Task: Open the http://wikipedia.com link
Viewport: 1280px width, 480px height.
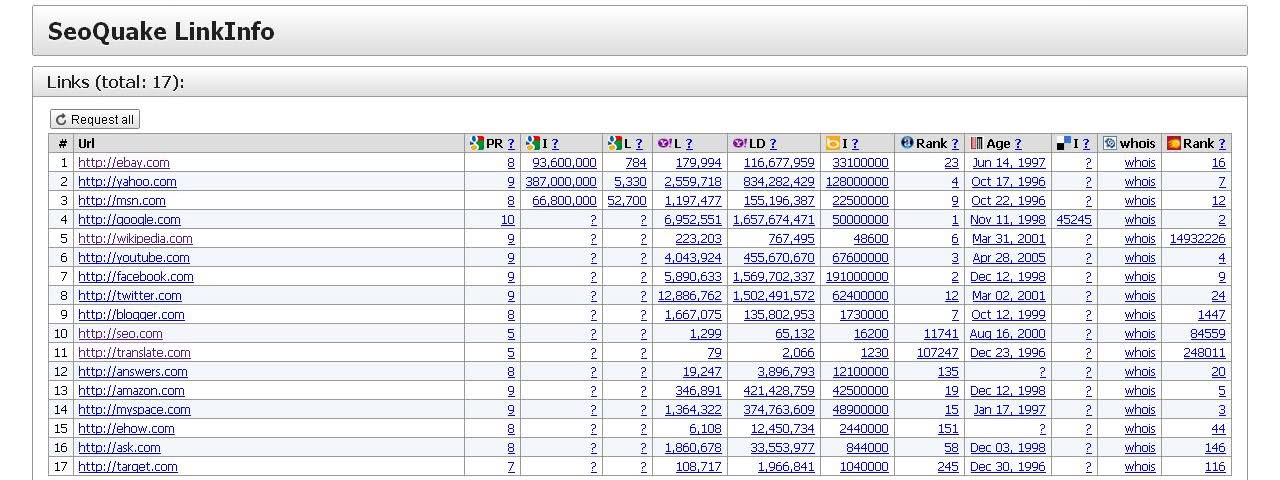Action: 135,239
